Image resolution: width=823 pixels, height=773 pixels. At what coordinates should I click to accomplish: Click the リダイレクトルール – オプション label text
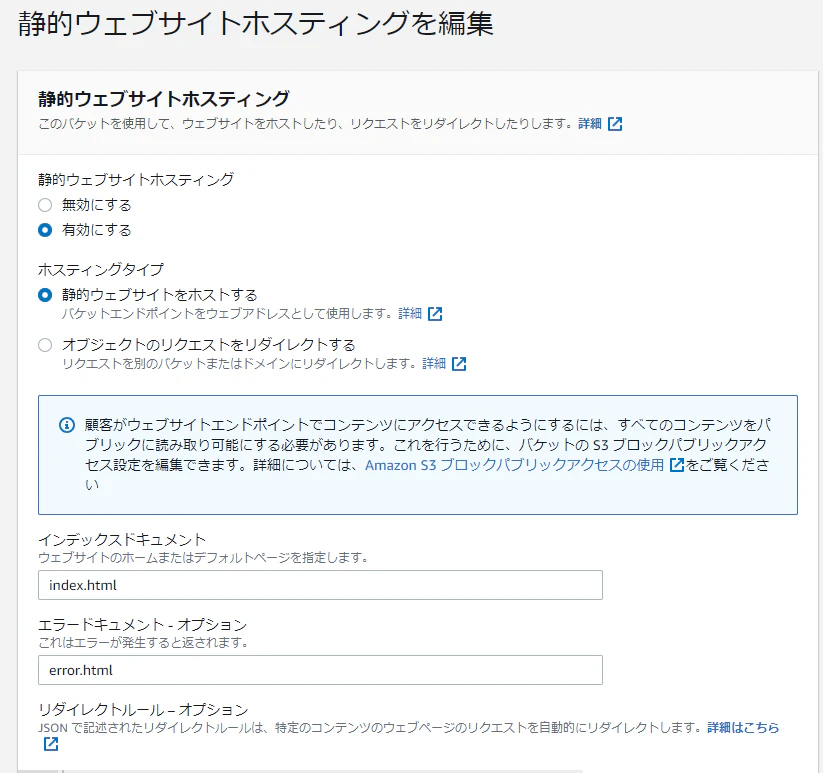click(142, 710)
